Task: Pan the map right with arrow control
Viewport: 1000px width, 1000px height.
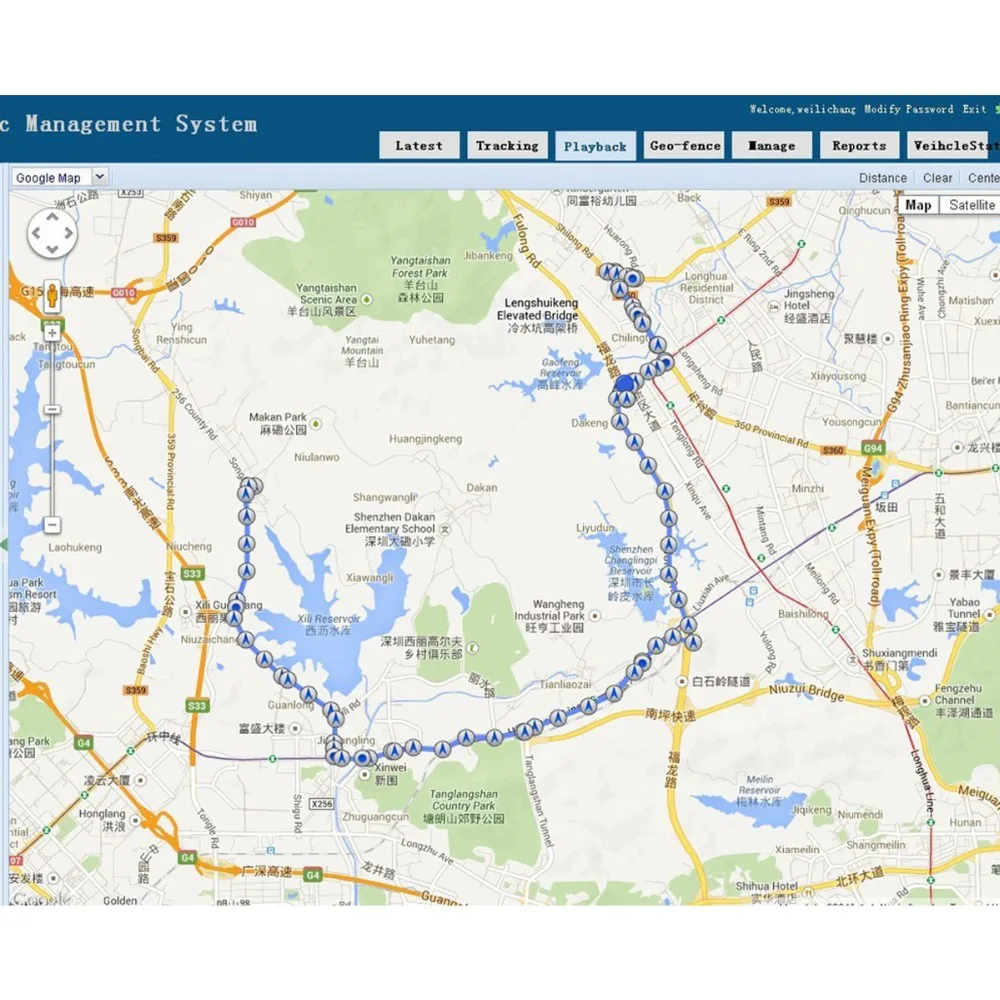Action: (x=68, y=233)
